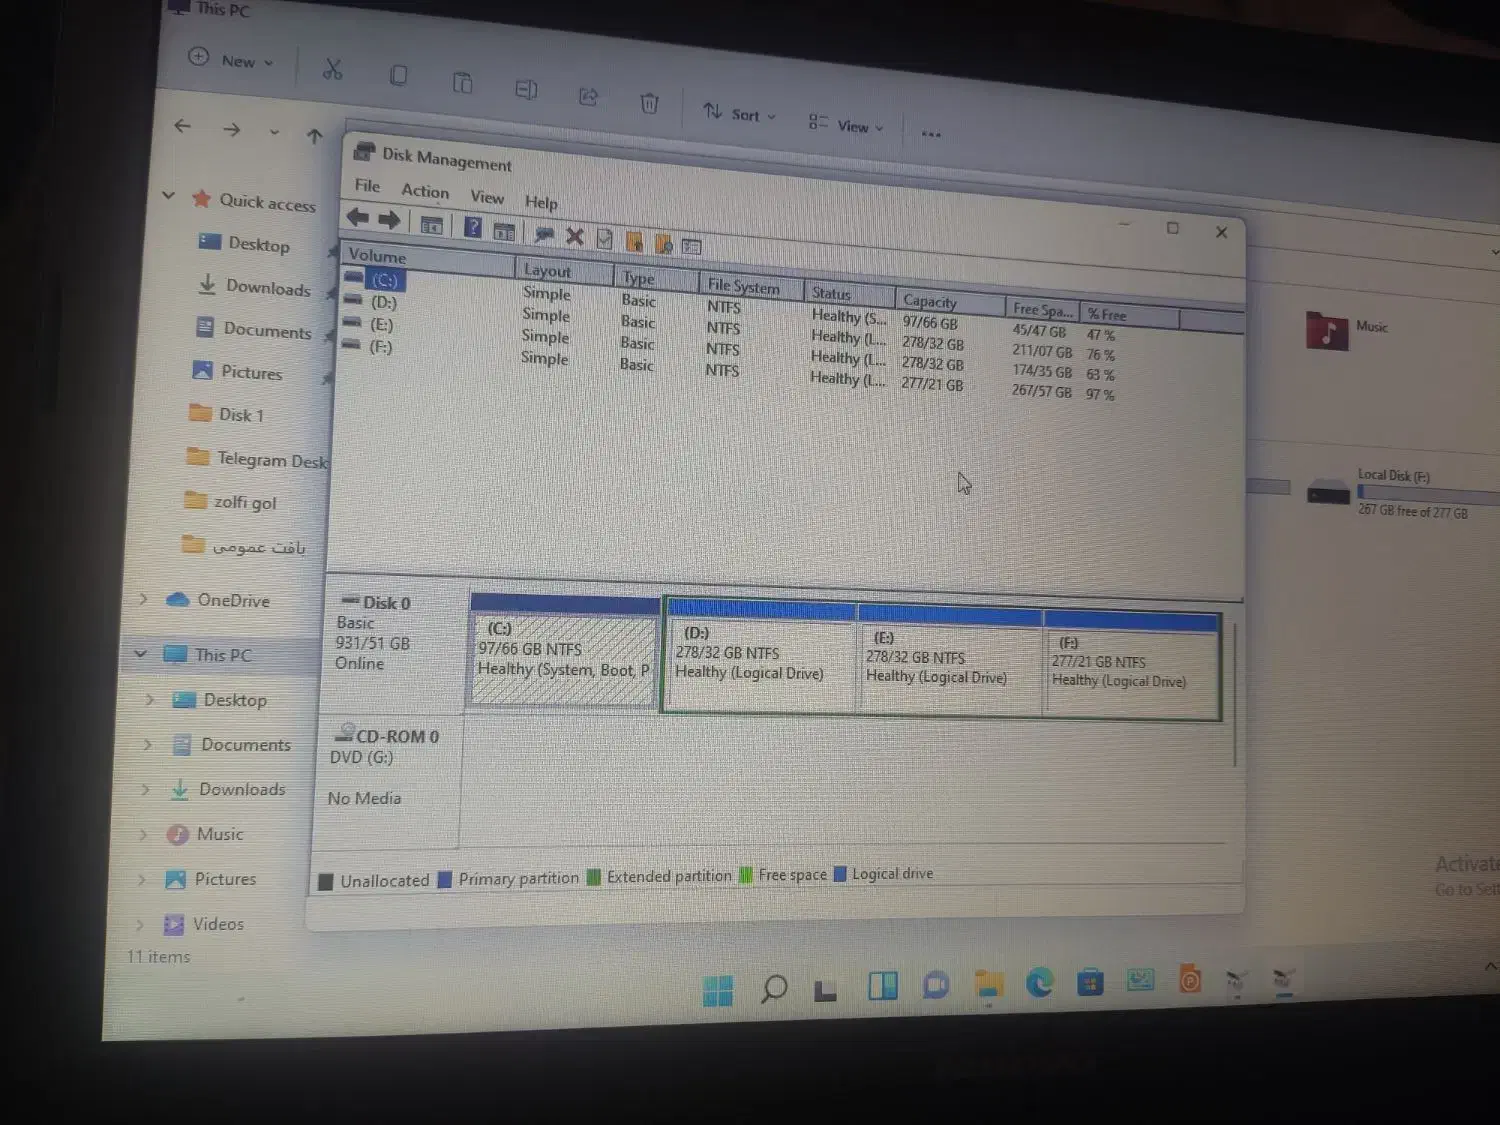Open the View dropdown in File Explorer
Image resolution: width=1500 pixels, height=1125 pixels.
[x=846, y=125]
